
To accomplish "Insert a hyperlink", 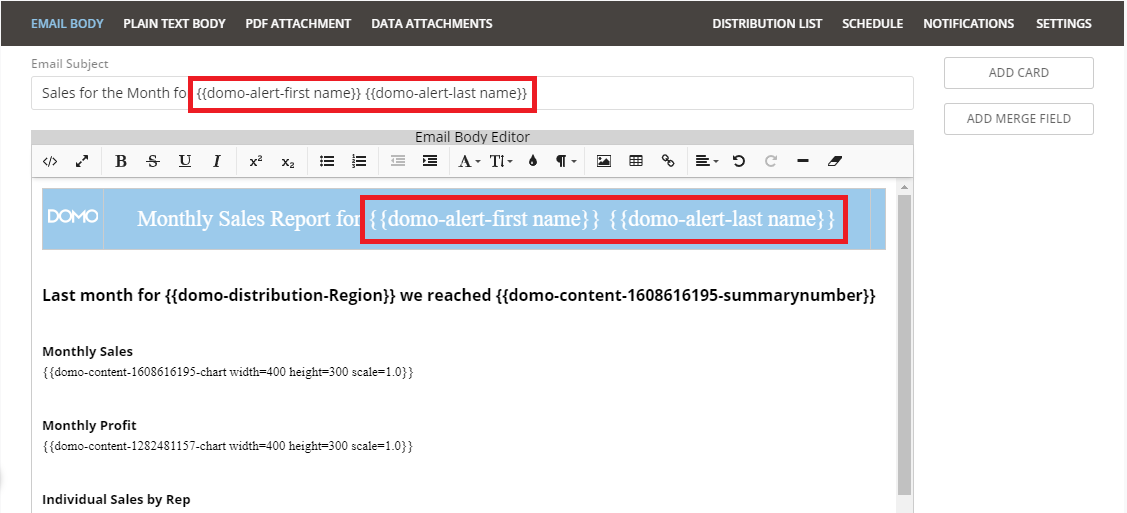I will (668, 162).
